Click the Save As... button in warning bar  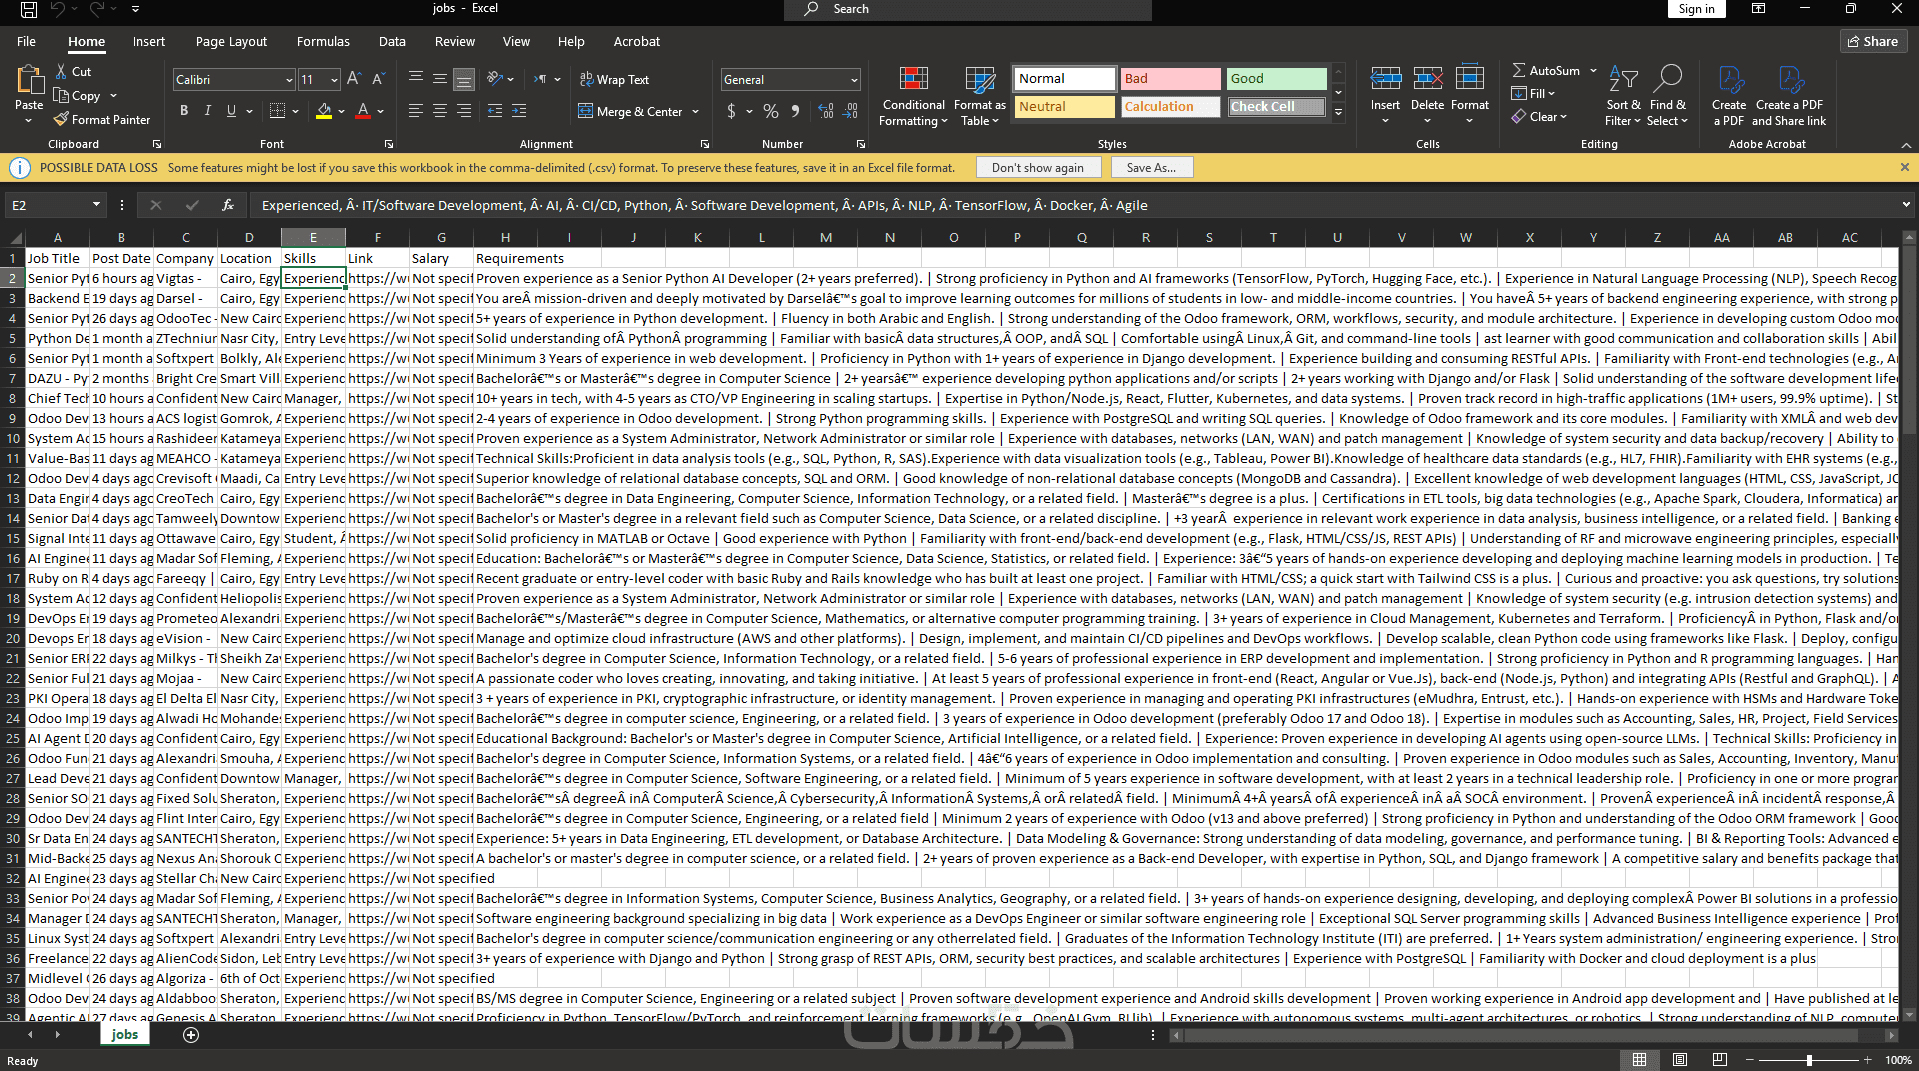pos(1151,168)
